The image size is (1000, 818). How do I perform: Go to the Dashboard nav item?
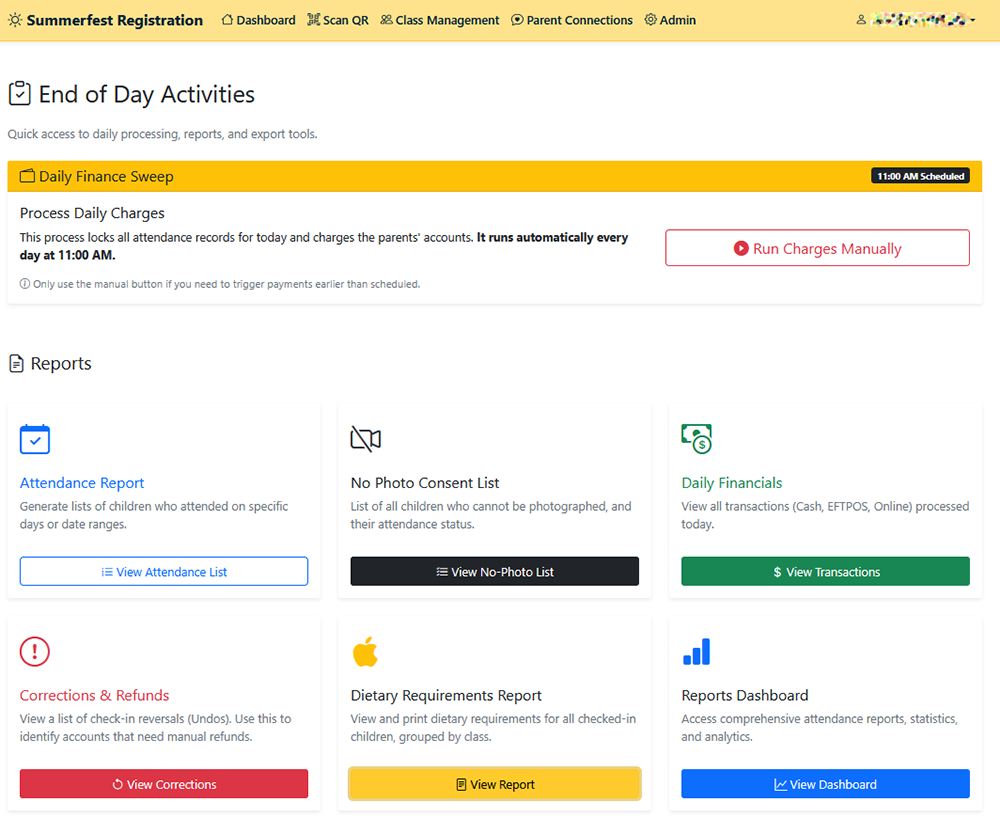(x=258, y=20)
